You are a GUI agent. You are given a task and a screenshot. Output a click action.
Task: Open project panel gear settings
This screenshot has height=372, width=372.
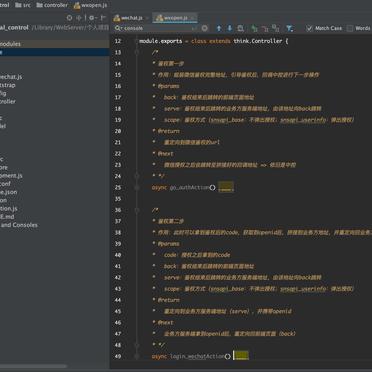click(x=92, y=18)
